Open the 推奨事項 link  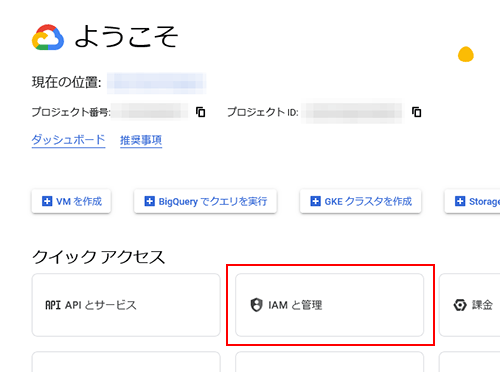pyautogui.click(x=141, y=140)
